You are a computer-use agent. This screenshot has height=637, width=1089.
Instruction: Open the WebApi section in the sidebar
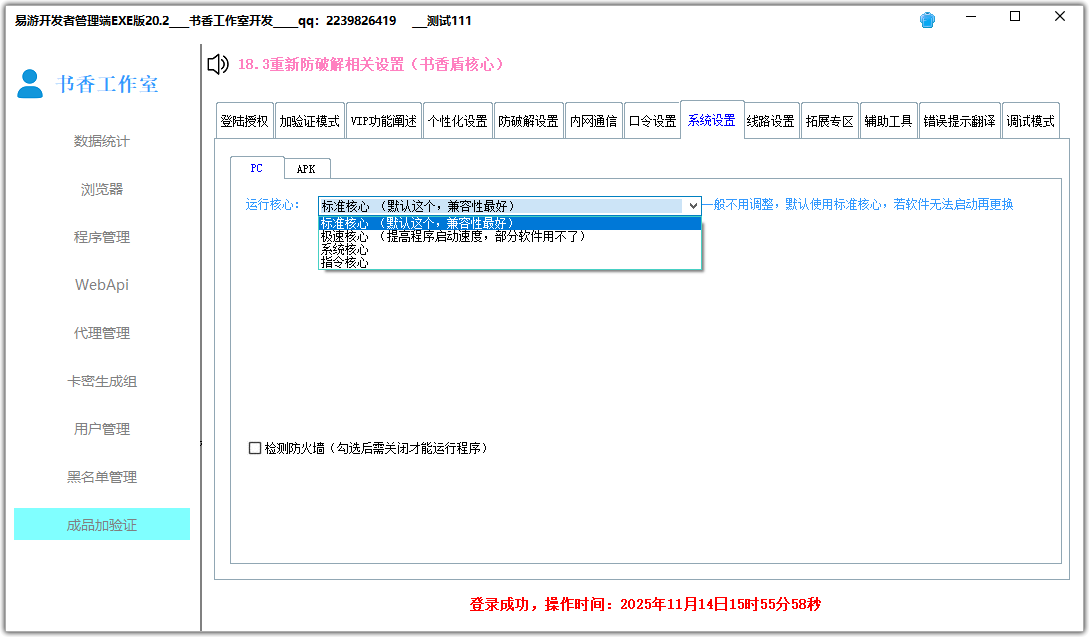coord(101,285)
